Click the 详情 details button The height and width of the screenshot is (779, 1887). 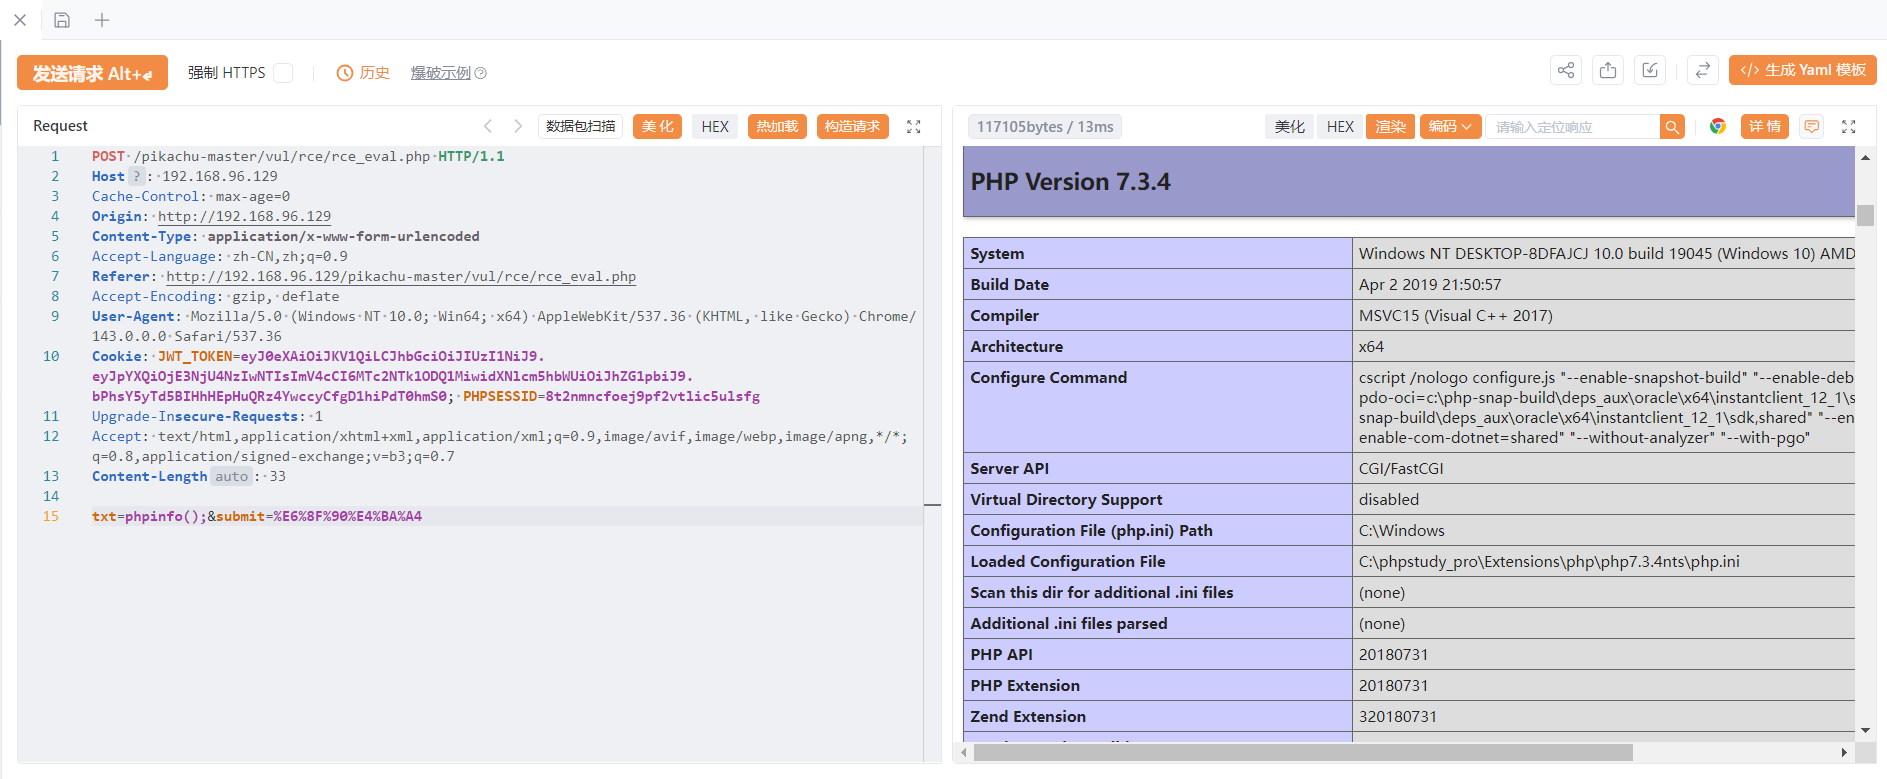pyautogui.click(x=1764, y=126)
